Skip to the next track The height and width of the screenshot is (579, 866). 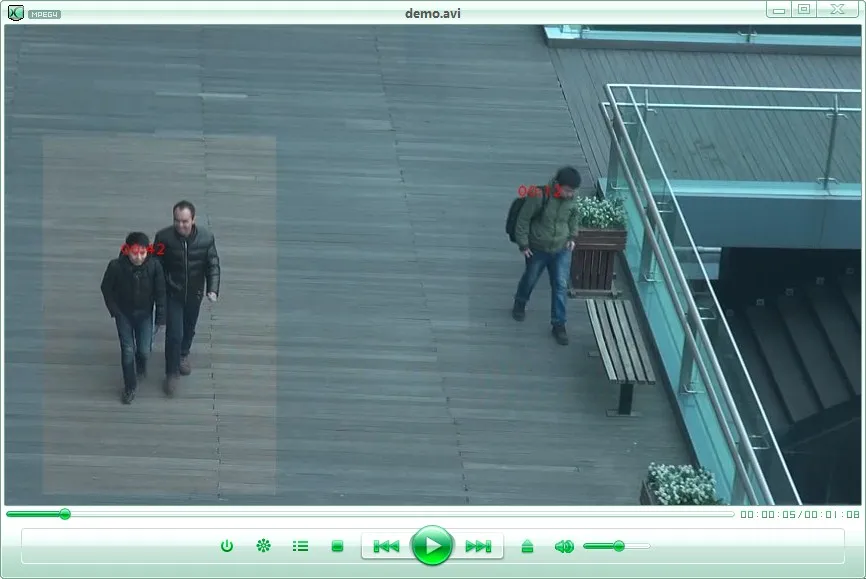tap(478, 546)
